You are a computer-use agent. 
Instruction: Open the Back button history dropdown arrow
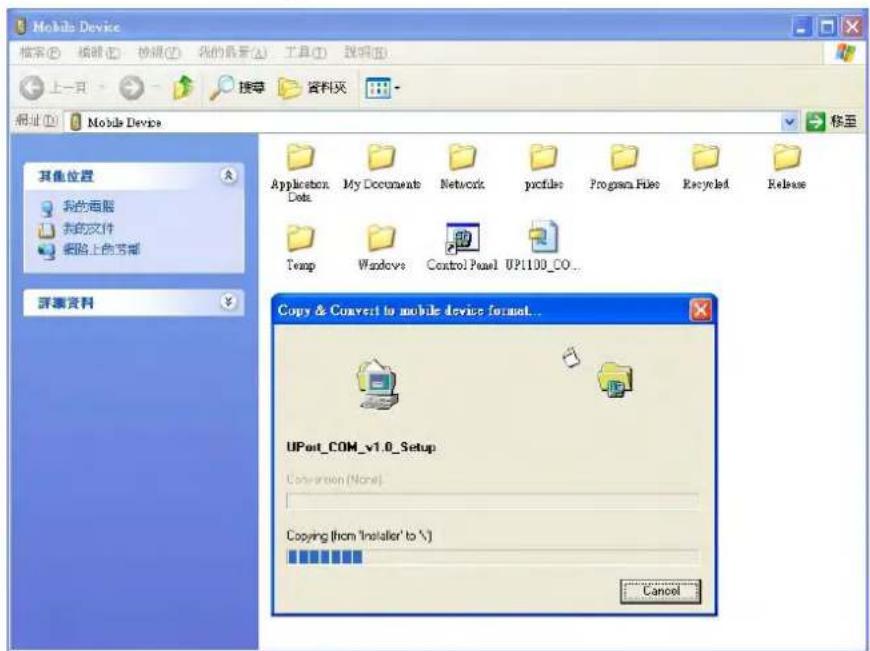tap(102, 88)
